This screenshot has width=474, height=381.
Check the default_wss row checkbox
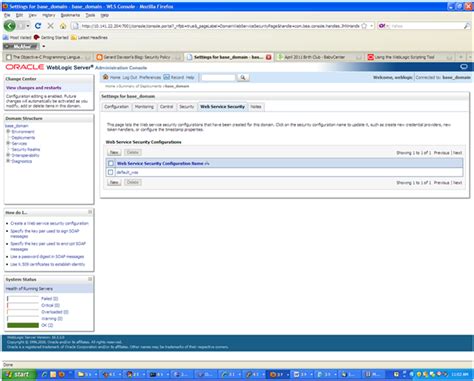pyautogui.click(x=111, y=172)
